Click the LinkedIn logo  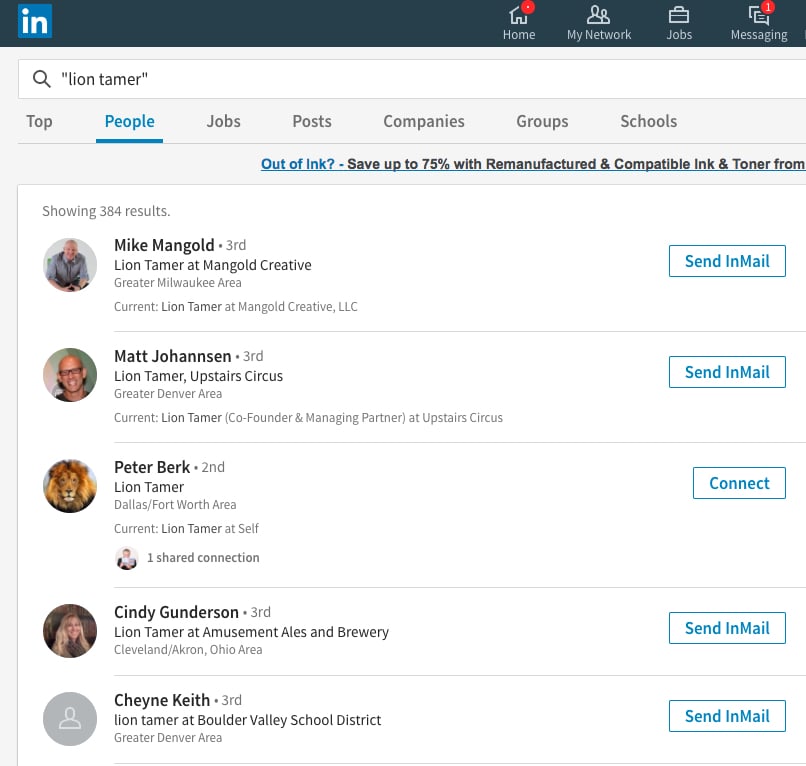click(35, 21)
